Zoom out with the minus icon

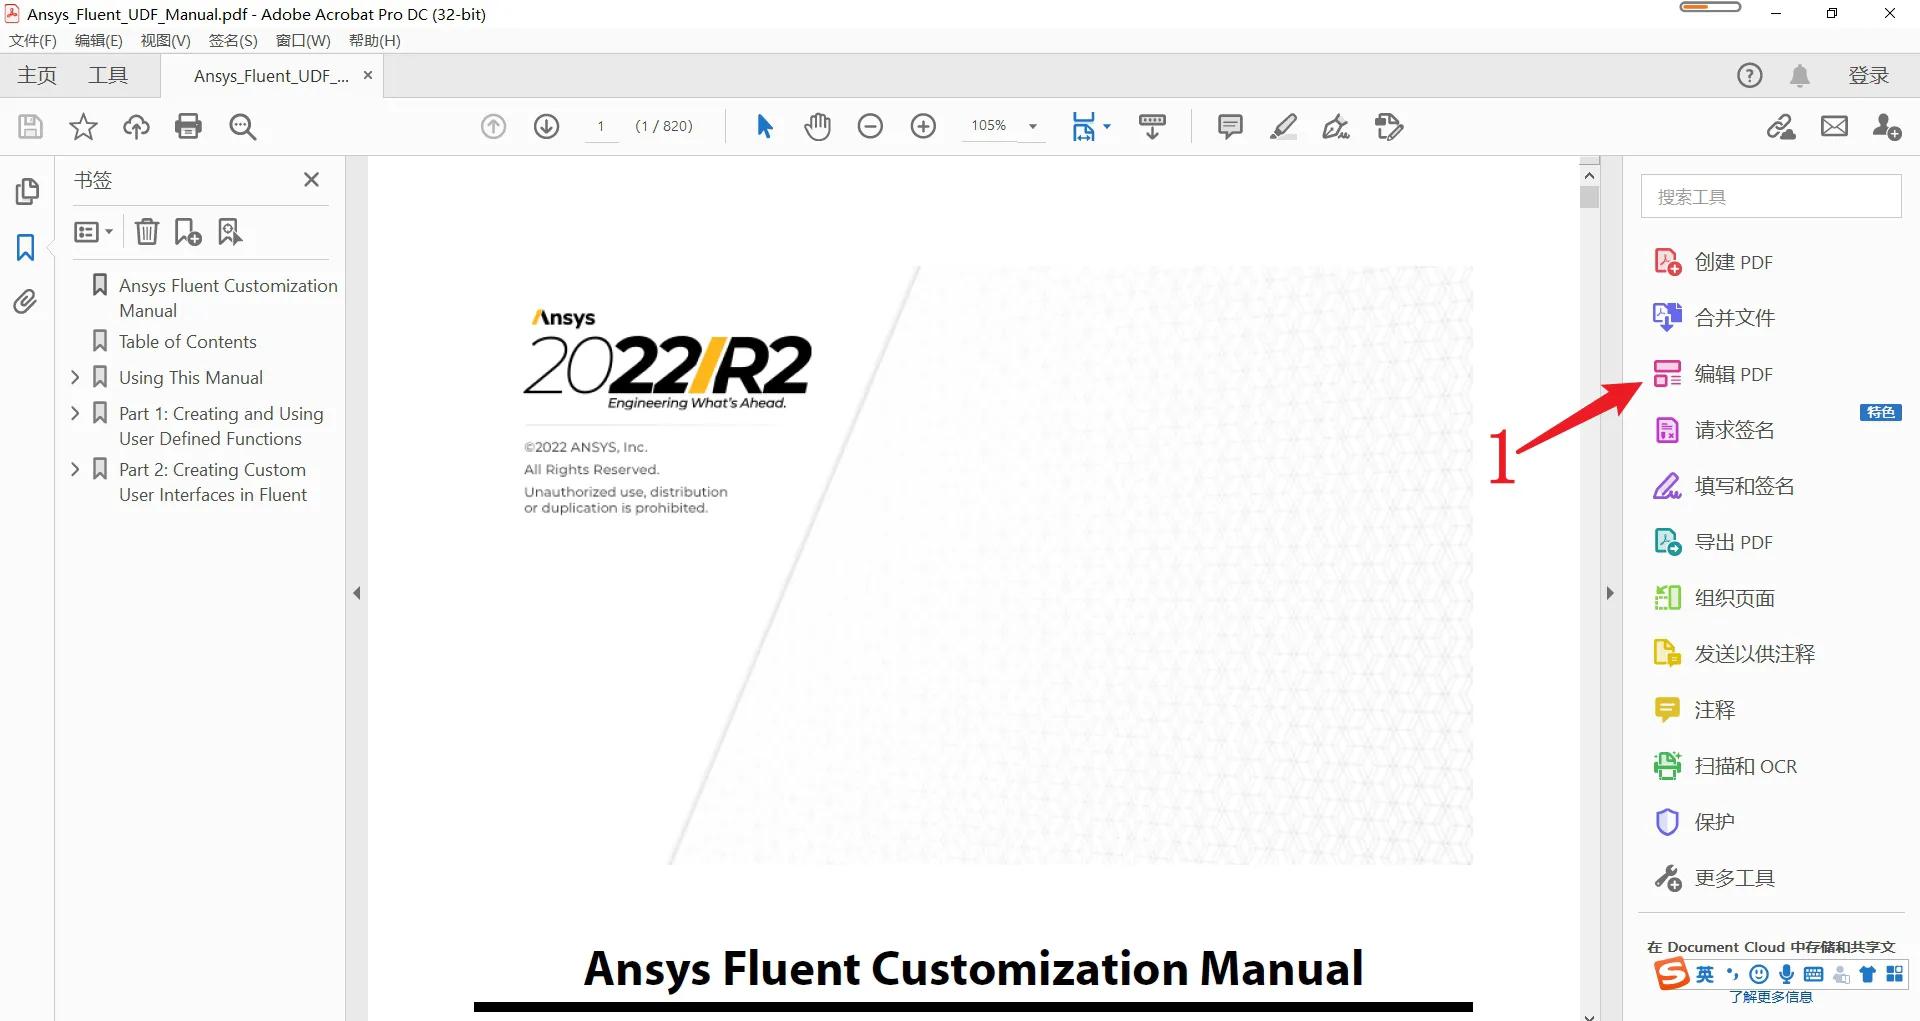click(x=870, y=126)
